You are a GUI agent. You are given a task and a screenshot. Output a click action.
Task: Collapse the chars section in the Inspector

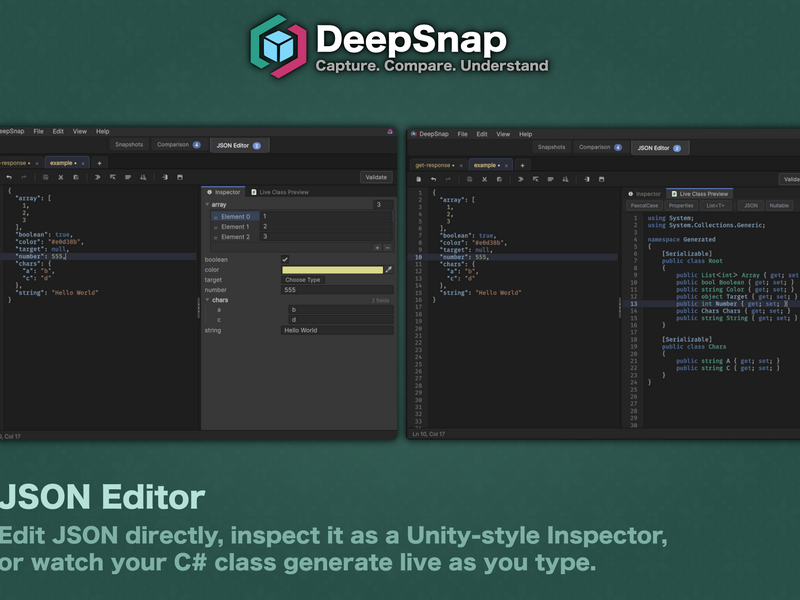tap(208, 300)
